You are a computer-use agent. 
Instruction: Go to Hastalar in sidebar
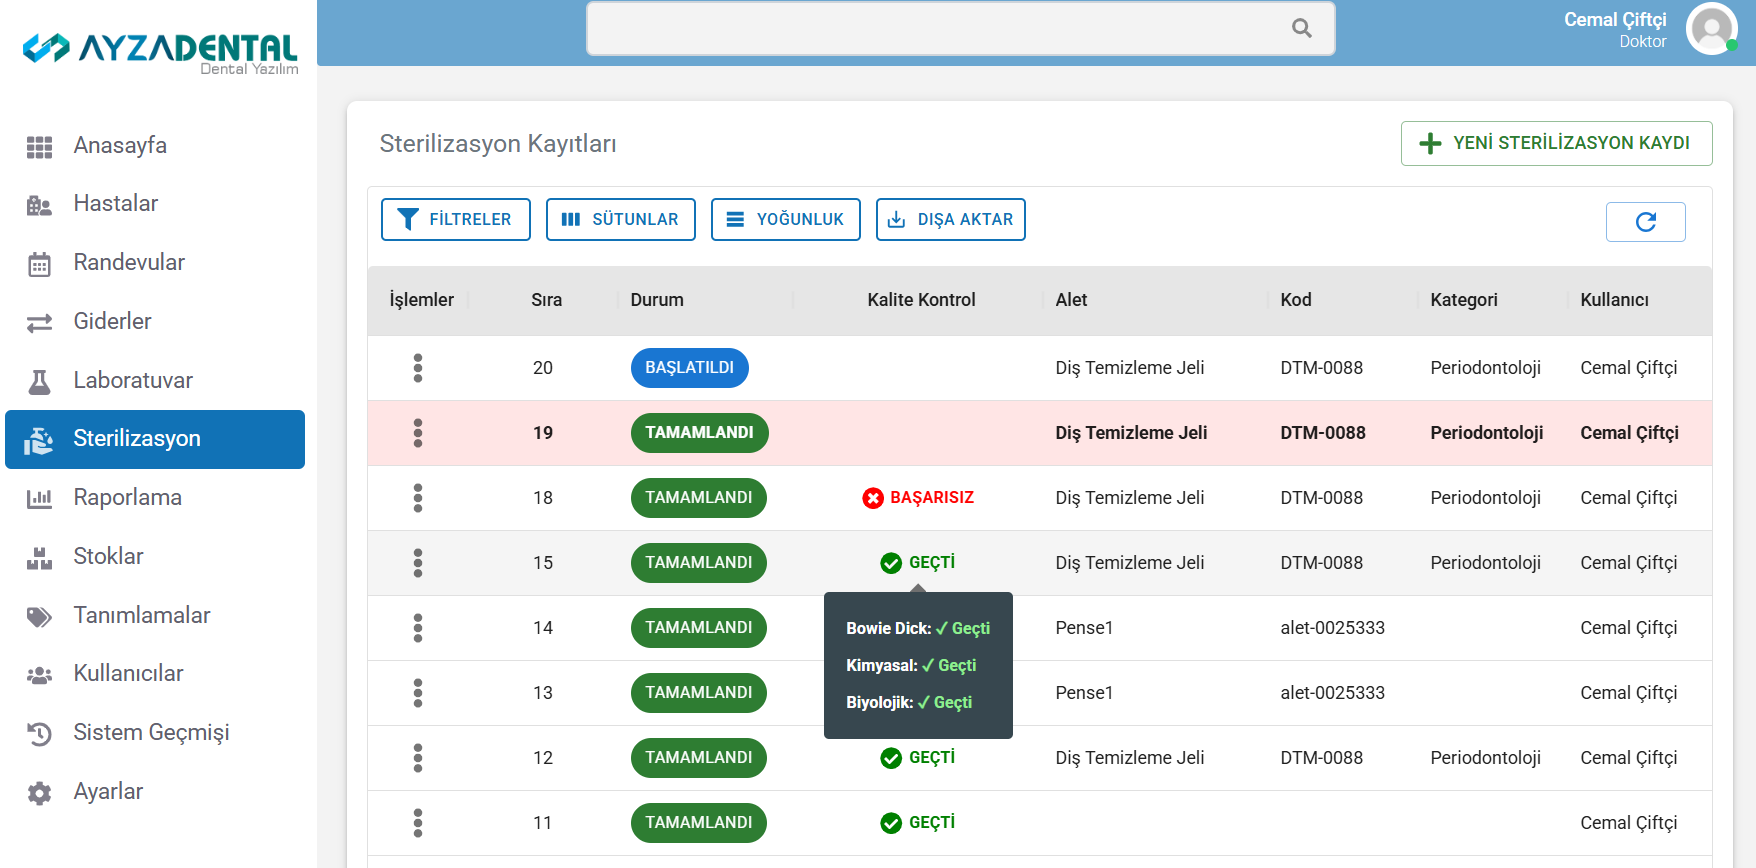(x=115, y=204)
